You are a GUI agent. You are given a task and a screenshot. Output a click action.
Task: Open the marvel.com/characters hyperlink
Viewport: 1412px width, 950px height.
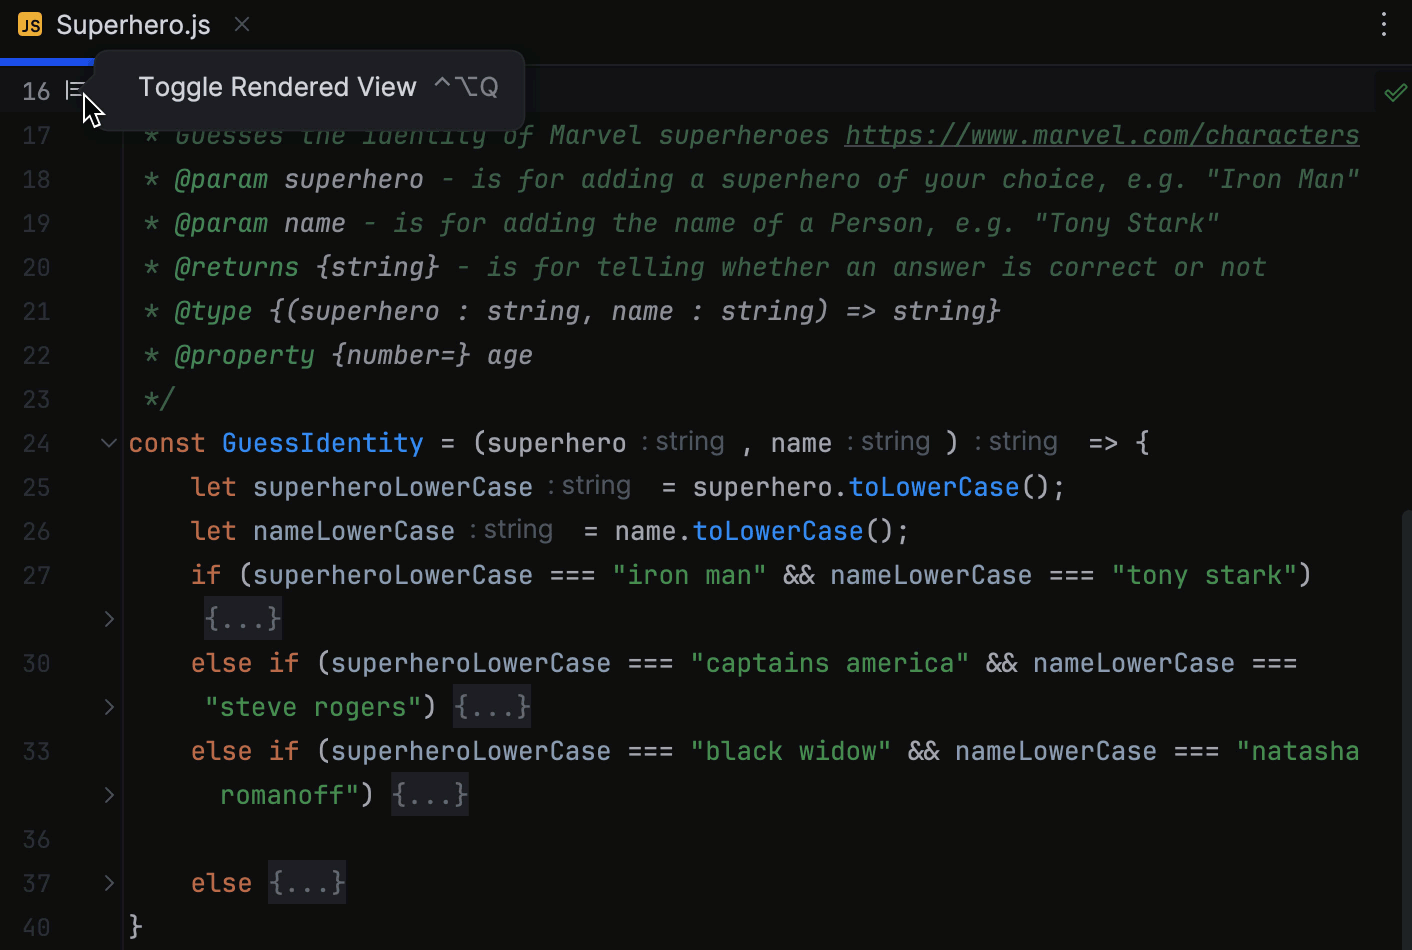(x=1101, y=135)
